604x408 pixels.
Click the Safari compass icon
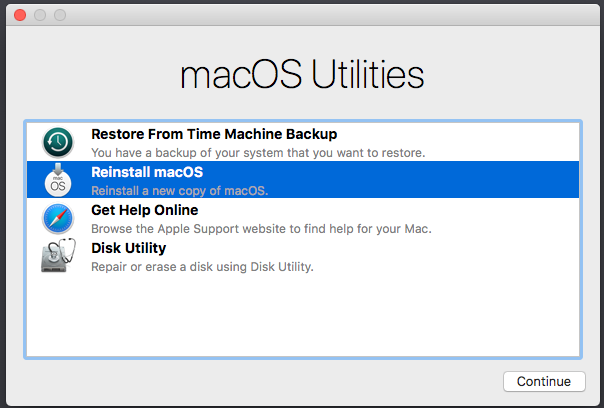[x=58, y=218]
